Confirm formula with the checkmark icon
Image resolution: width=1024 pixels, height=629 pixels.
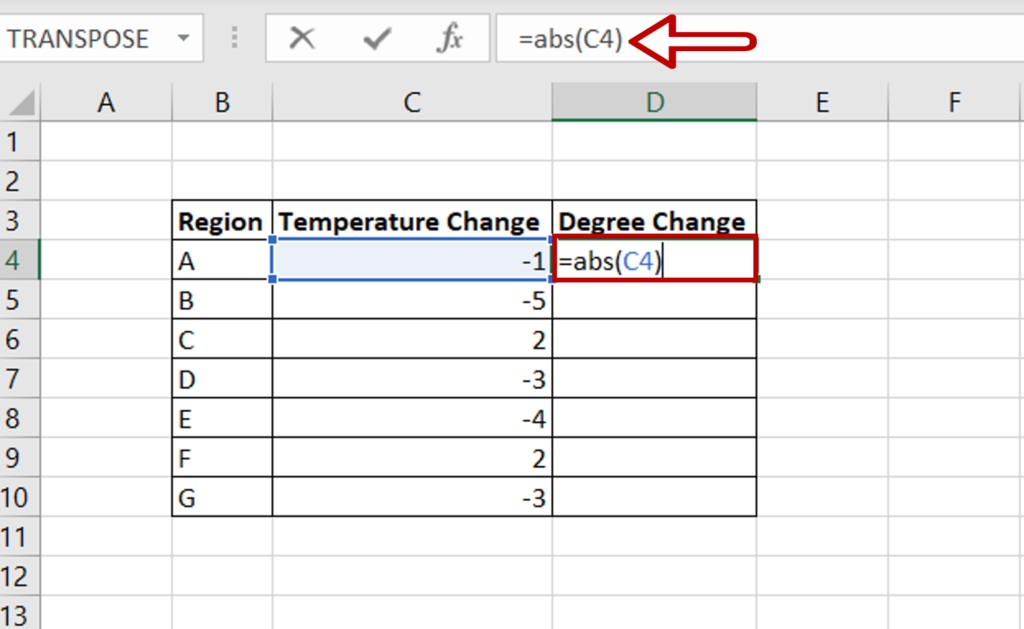click(377, 39)
